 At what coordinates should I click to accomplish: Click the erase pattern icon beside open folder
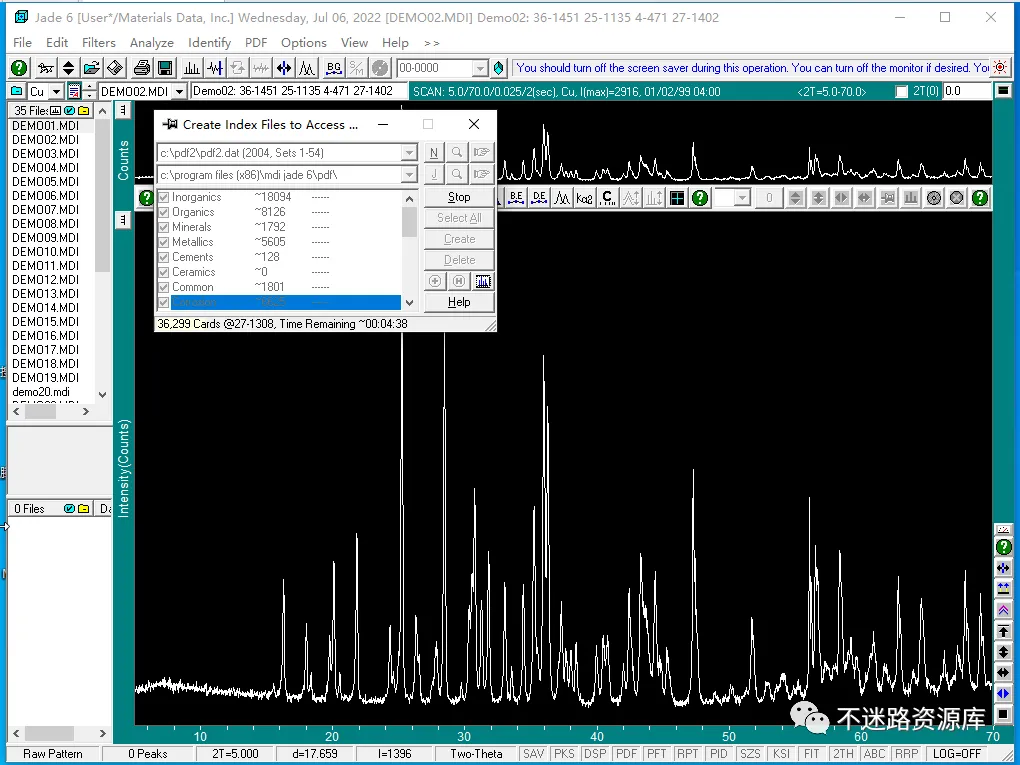coord(115,68)
